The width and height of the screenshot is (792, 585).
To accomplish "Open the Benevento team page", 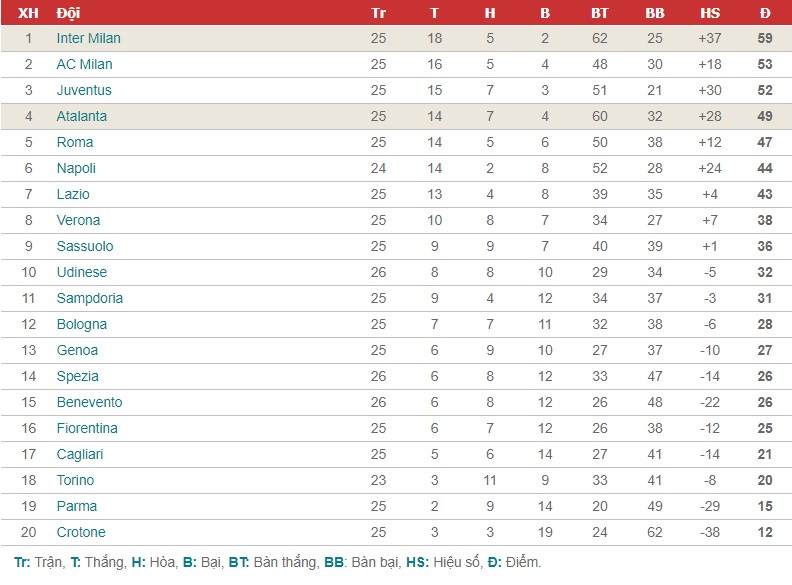I will [89, 403].
